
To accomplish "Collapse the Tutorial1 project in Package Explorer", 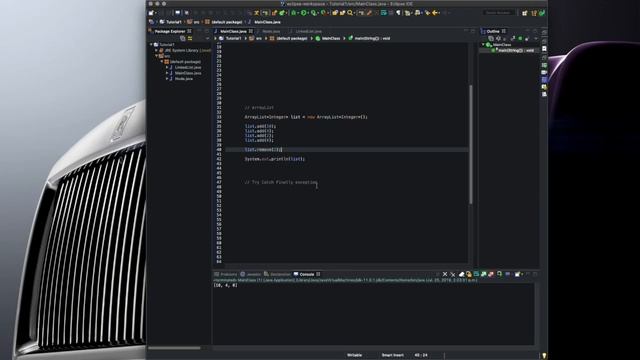I will tap(151, 44).
